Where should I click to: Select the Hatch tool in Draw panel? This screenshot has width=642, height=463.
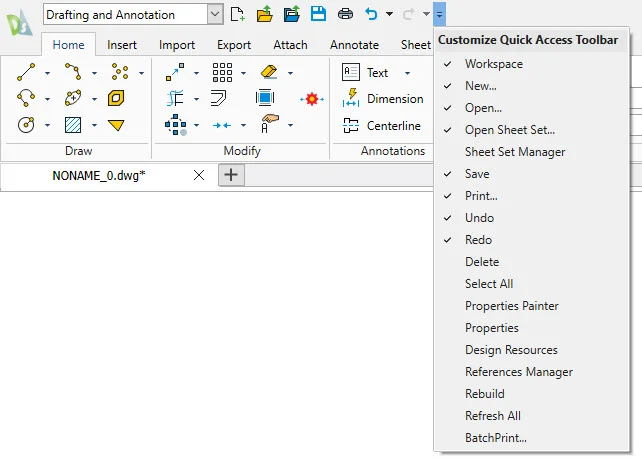tap(73, 125)
